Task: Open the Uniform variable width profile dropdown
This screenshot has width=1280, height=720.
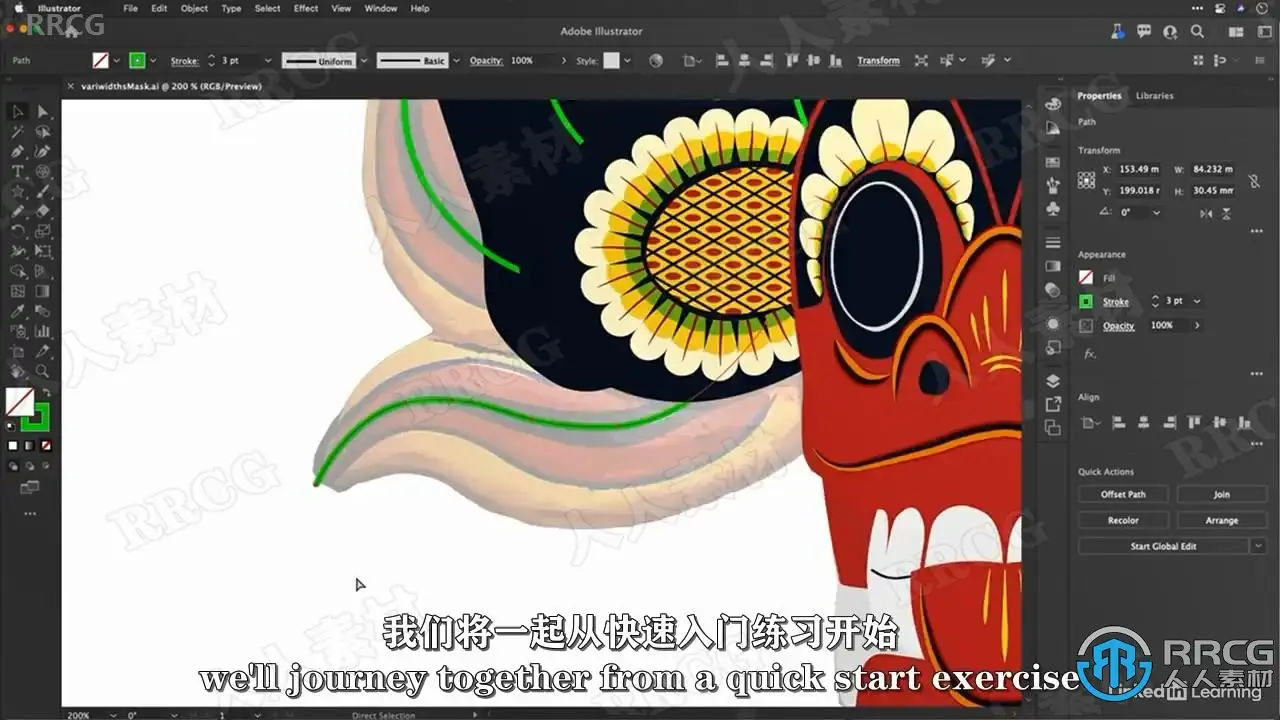Action: click(x=363, y=61)
